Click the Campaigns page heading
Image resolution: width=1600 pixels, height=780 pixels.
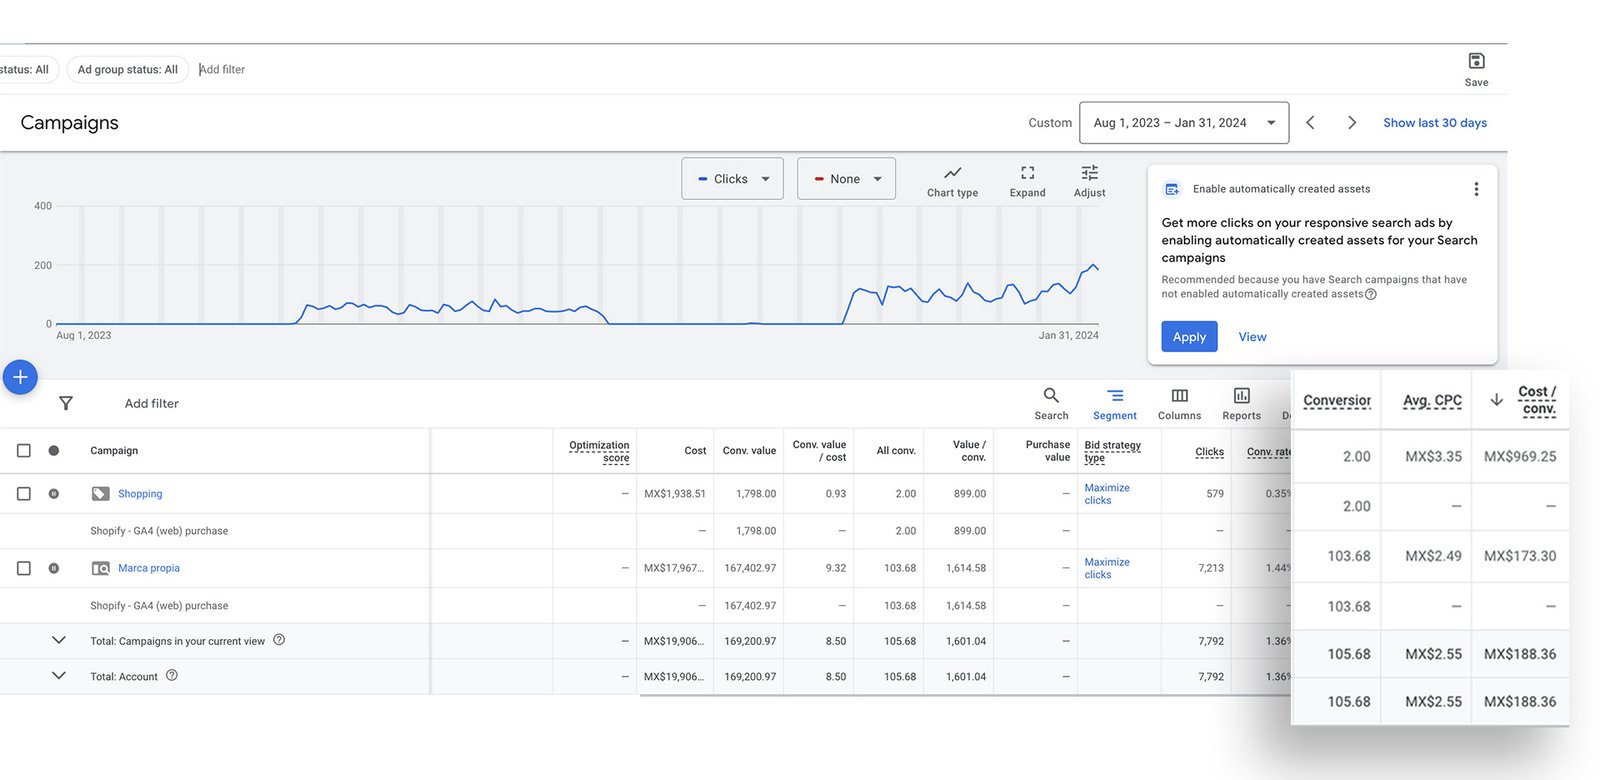[69, 123]
